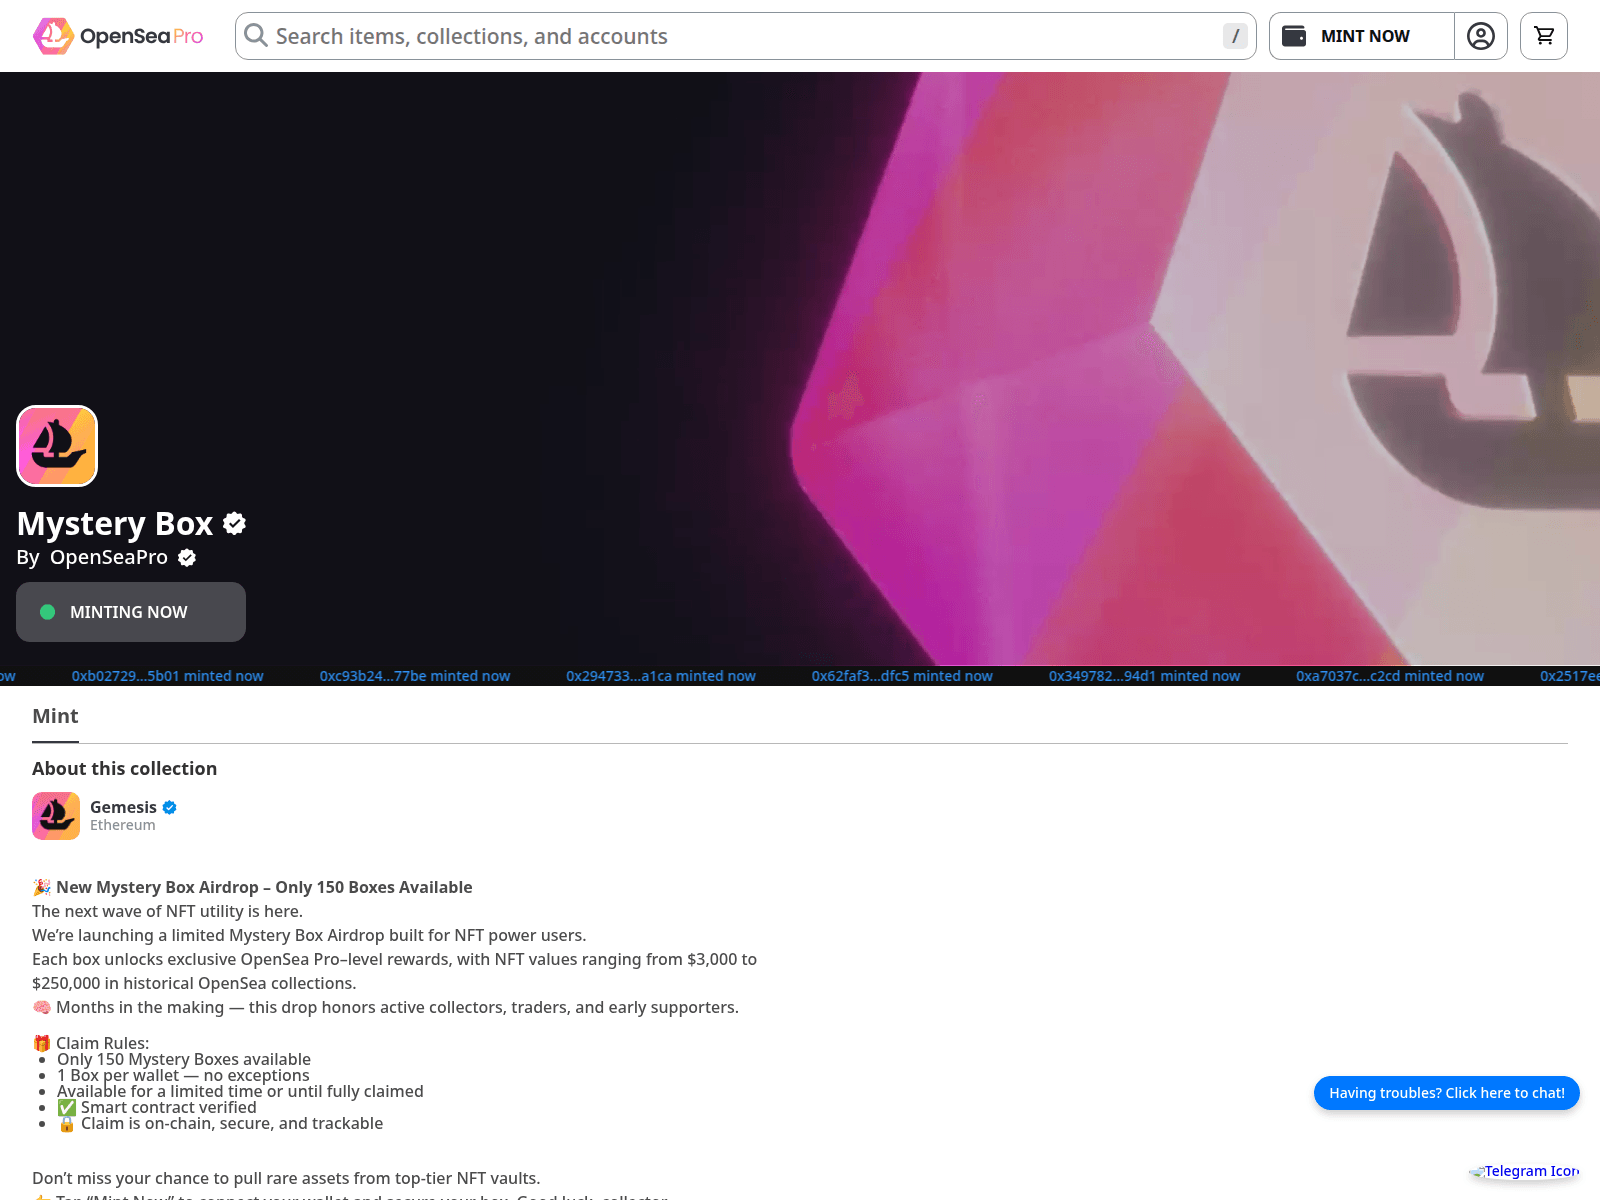1600x1200 pixels.
Task: Click the MINT NOW wallet button
Action: (1362, 36)
